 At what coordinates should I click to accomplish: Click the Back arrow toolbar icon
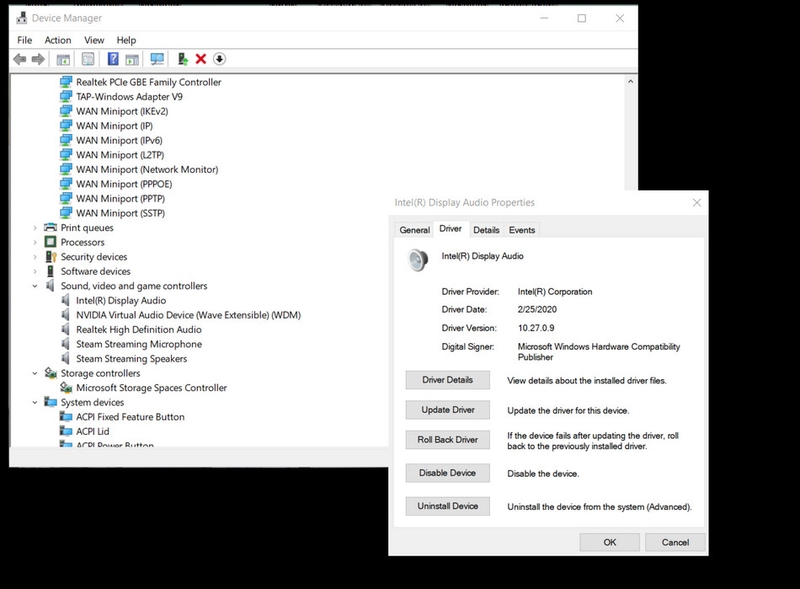point(20,59)
